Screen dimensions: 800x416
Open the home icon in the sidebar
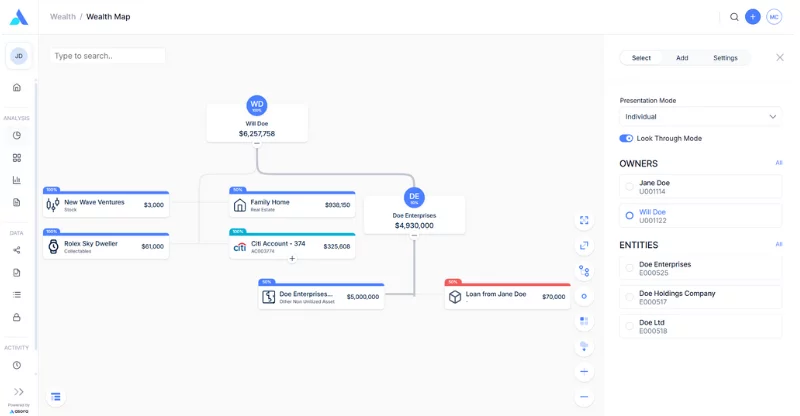(x=17, y=87)
